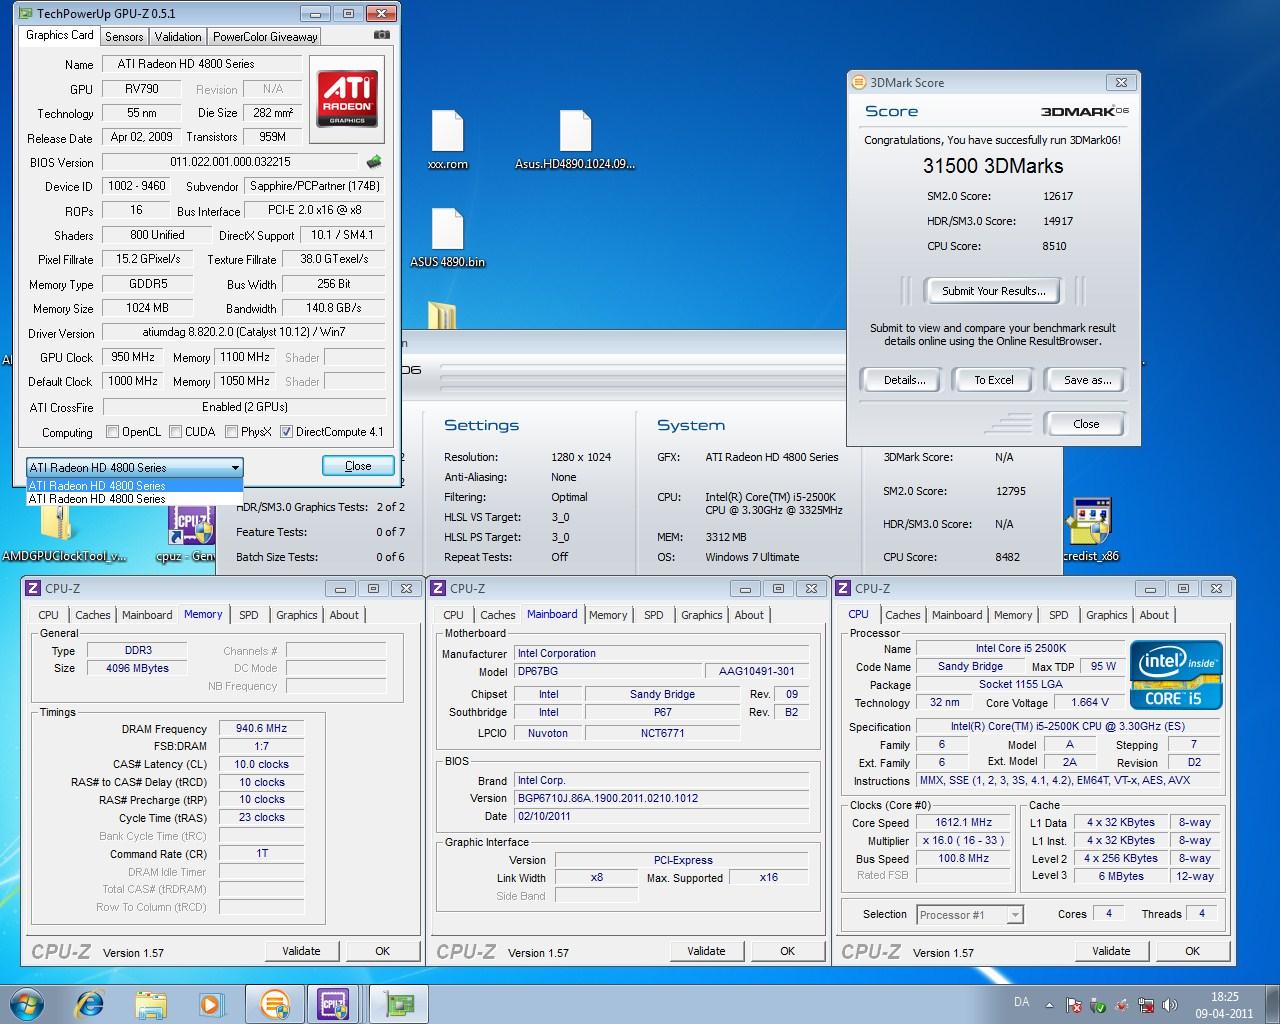The height and width of the screenshot is (1024, 1280).
Task: Launch Internet Explorer from the taskbar
Action: point(91,1004)
